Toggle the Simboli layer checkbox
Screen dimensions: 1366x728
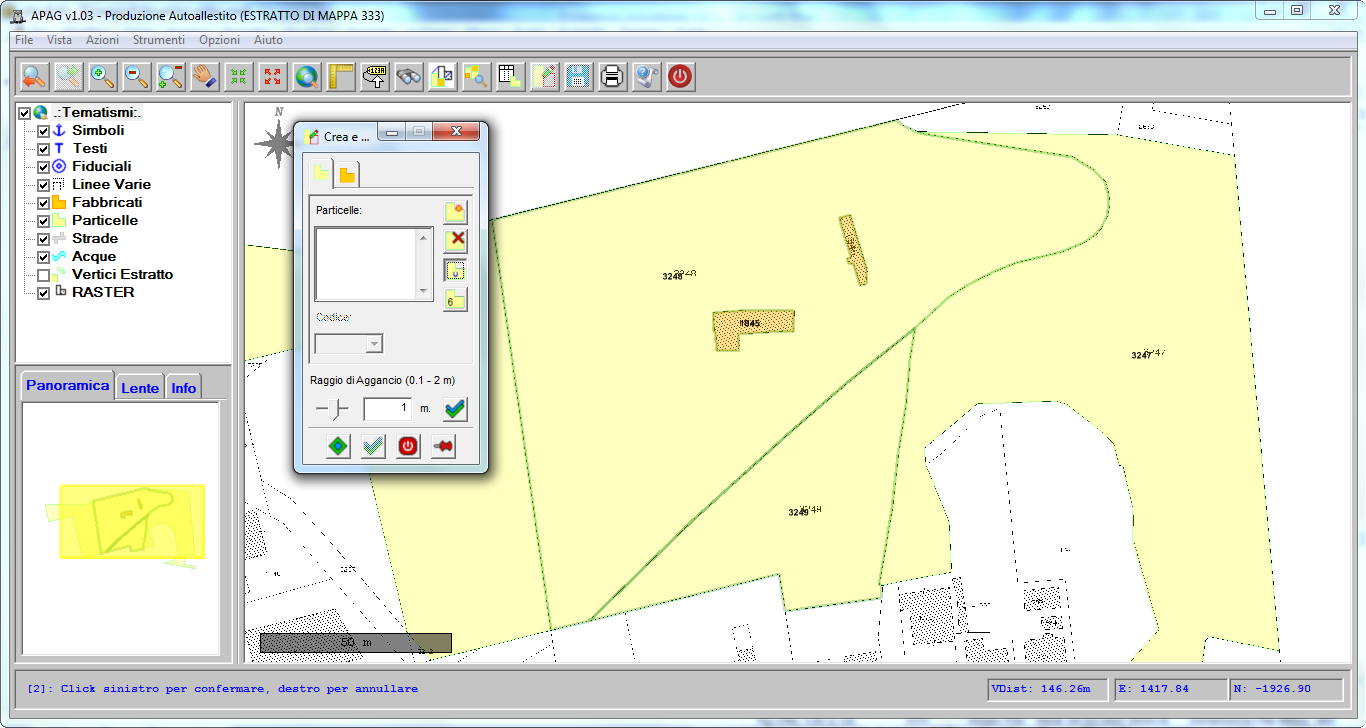43,131
